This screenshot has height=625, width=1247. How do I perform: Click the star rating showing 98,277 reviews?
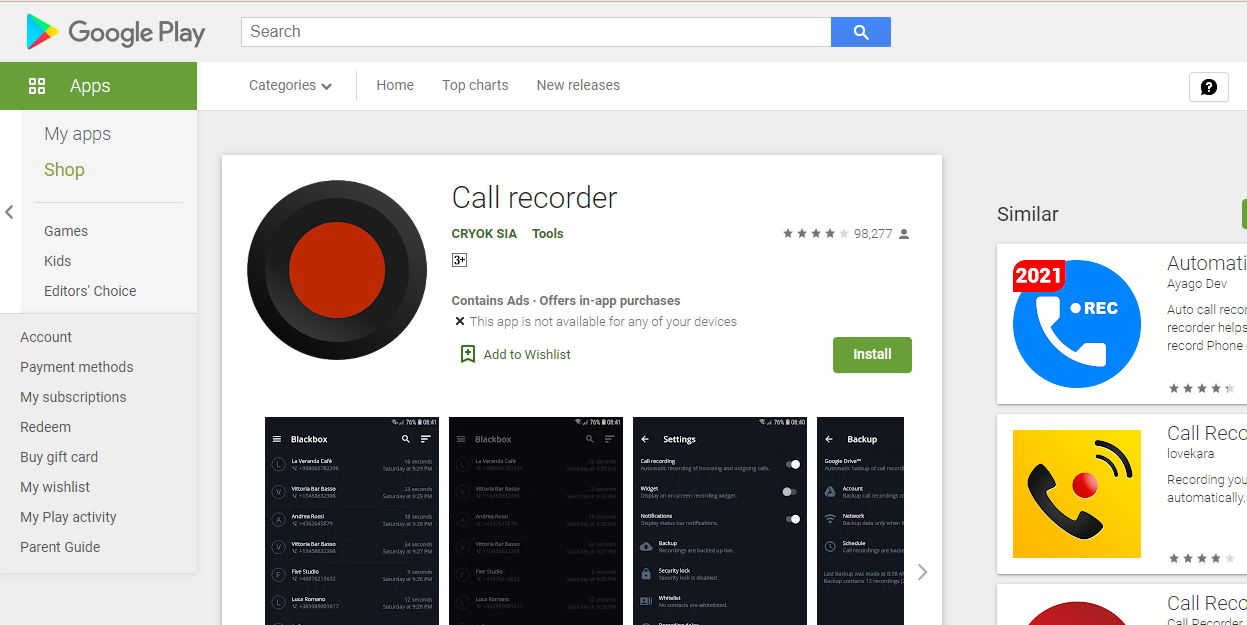tap(846, 234)
